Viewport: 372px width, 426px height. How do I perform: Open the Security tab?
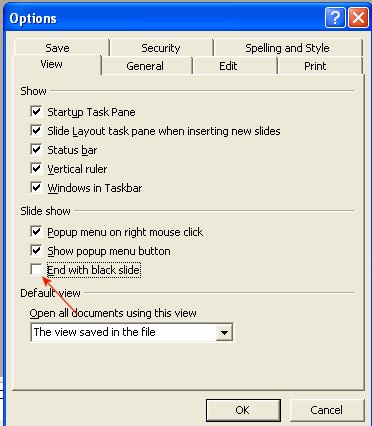[x=161, y=48]
